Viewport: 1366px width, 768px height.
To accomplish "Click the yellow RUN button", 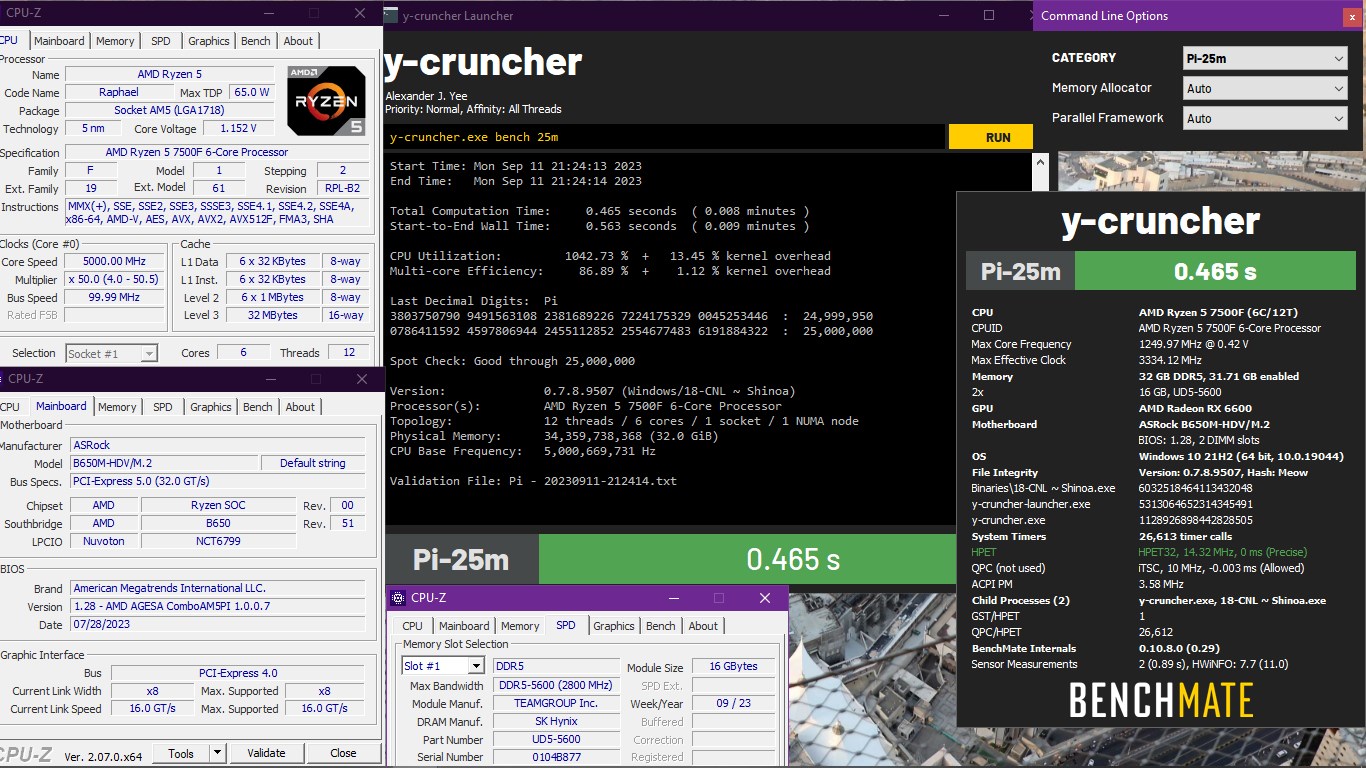I will [x=991, y=137].
